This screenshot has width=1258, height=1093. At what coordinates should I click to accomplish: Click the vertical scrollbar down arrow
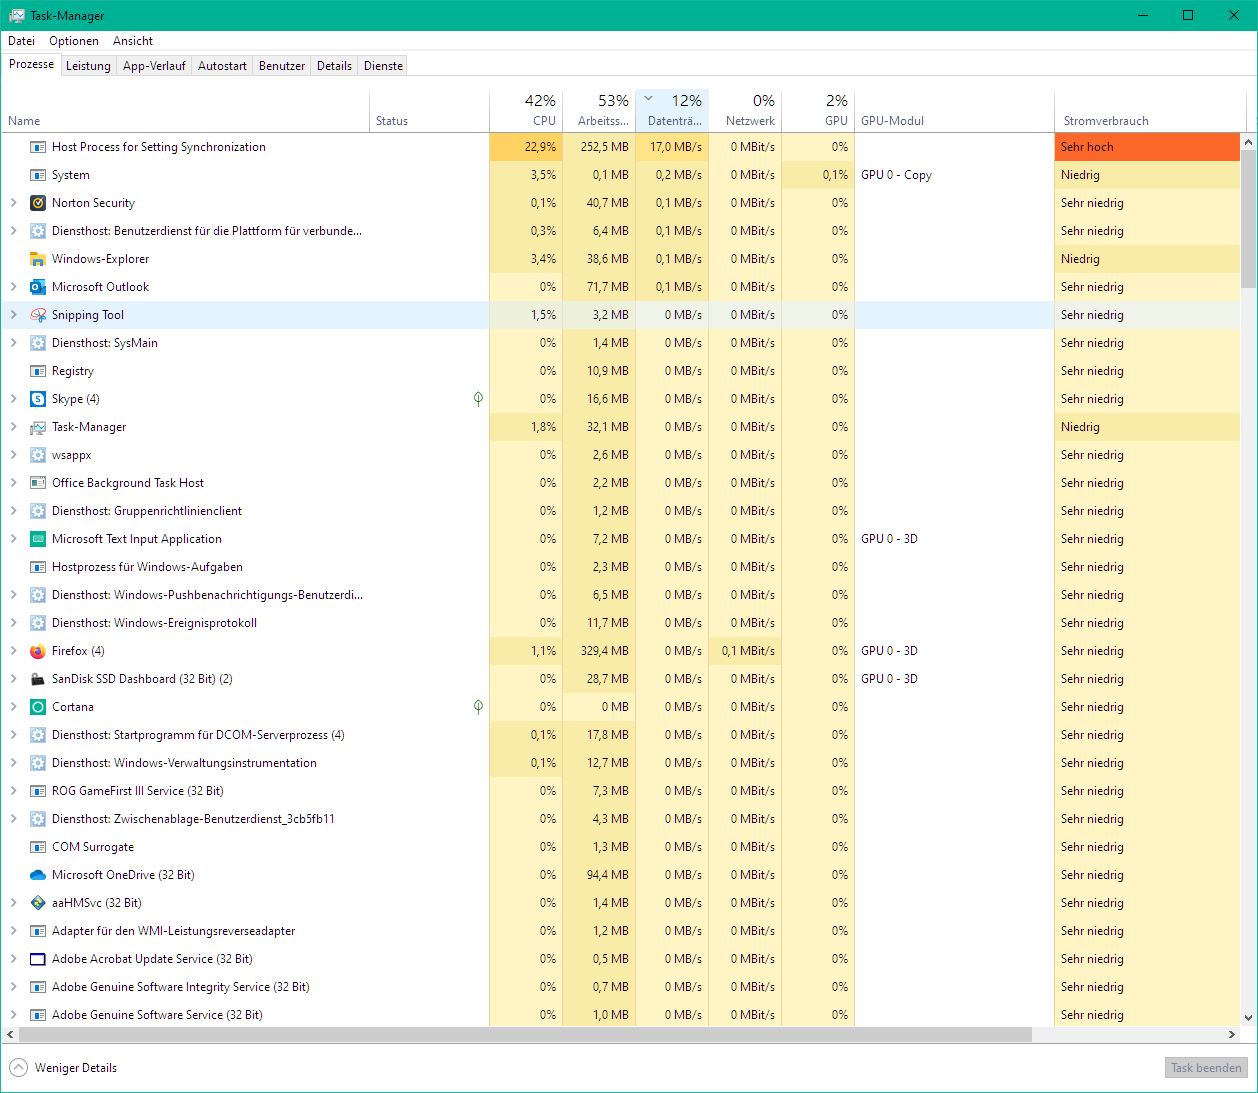point(1249,1018)
